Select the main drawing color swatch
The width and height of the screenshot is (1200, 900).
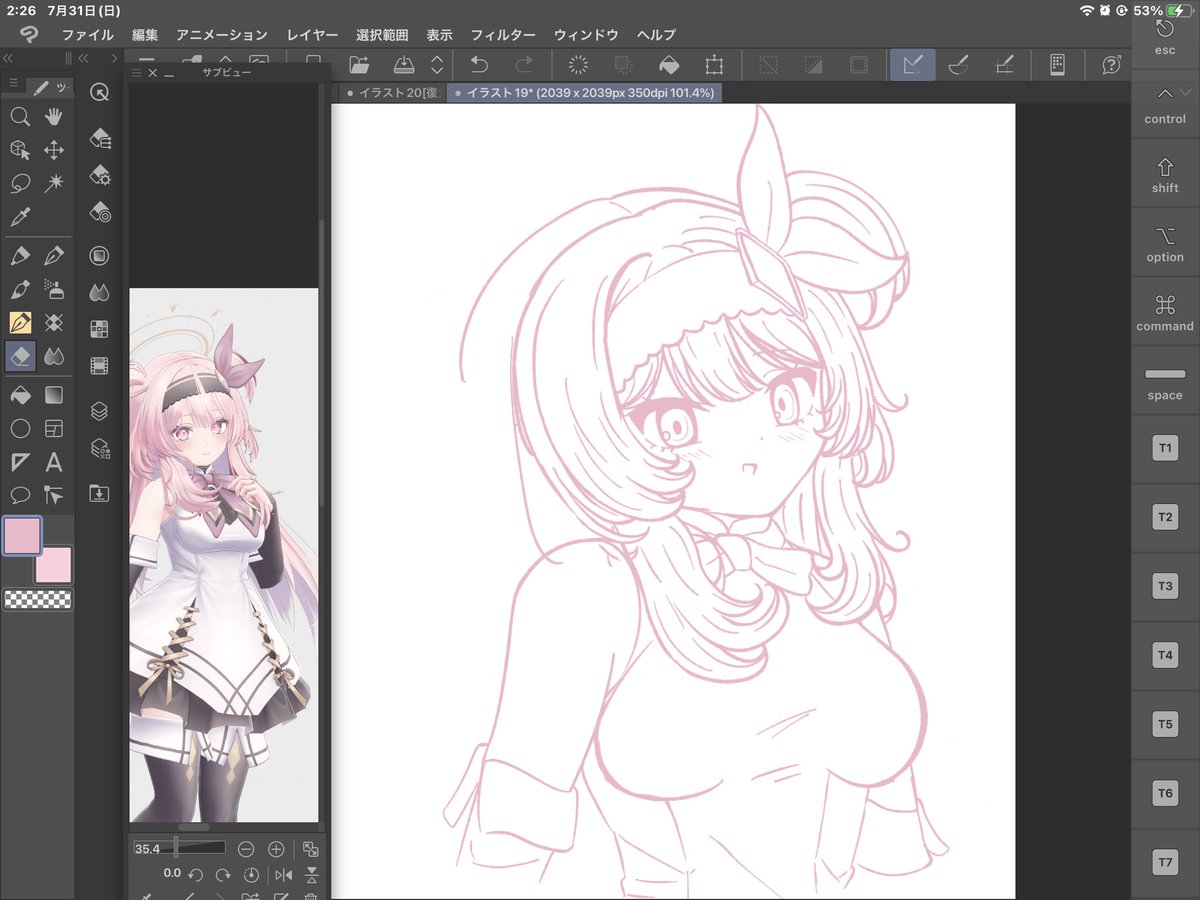(22, 535)
